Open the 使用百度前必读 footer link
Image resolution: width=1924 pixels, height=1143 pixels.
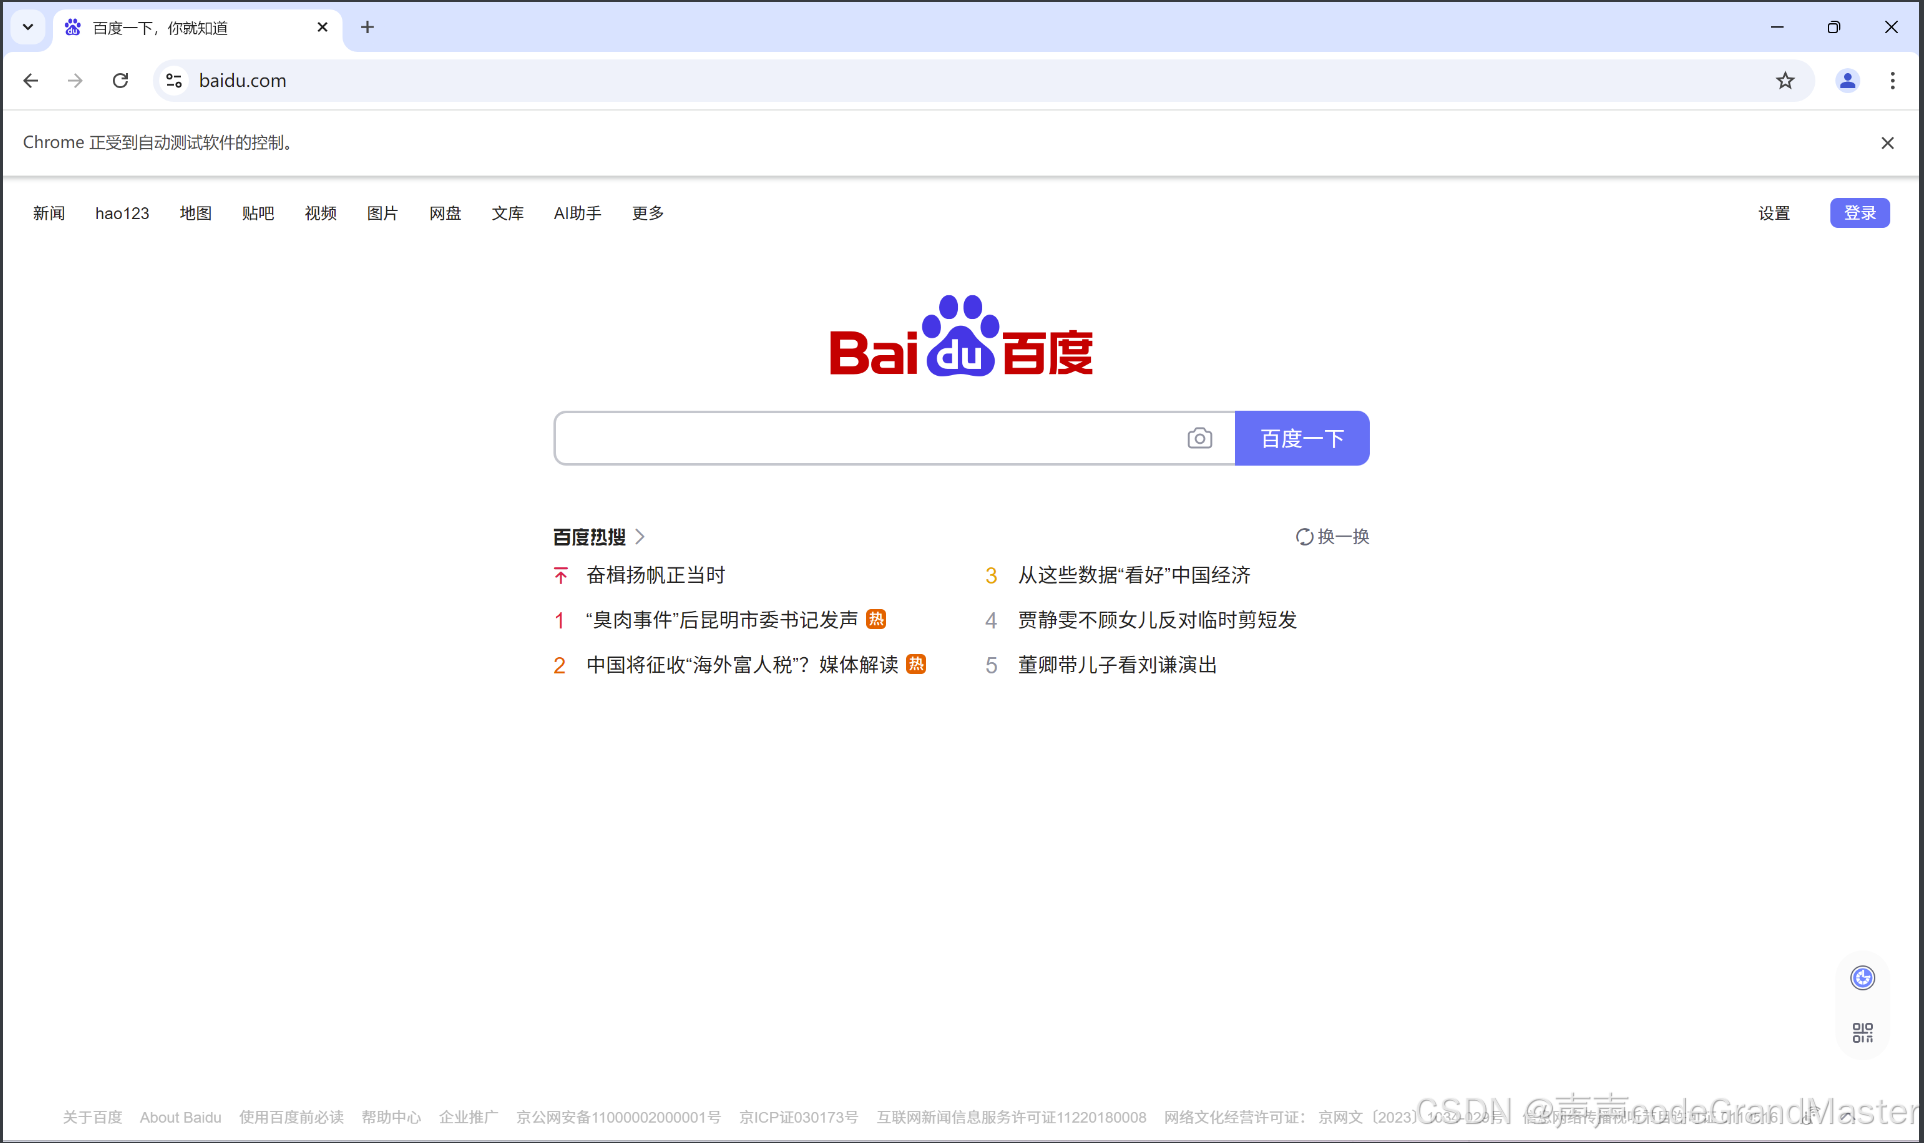point(291,1117)
